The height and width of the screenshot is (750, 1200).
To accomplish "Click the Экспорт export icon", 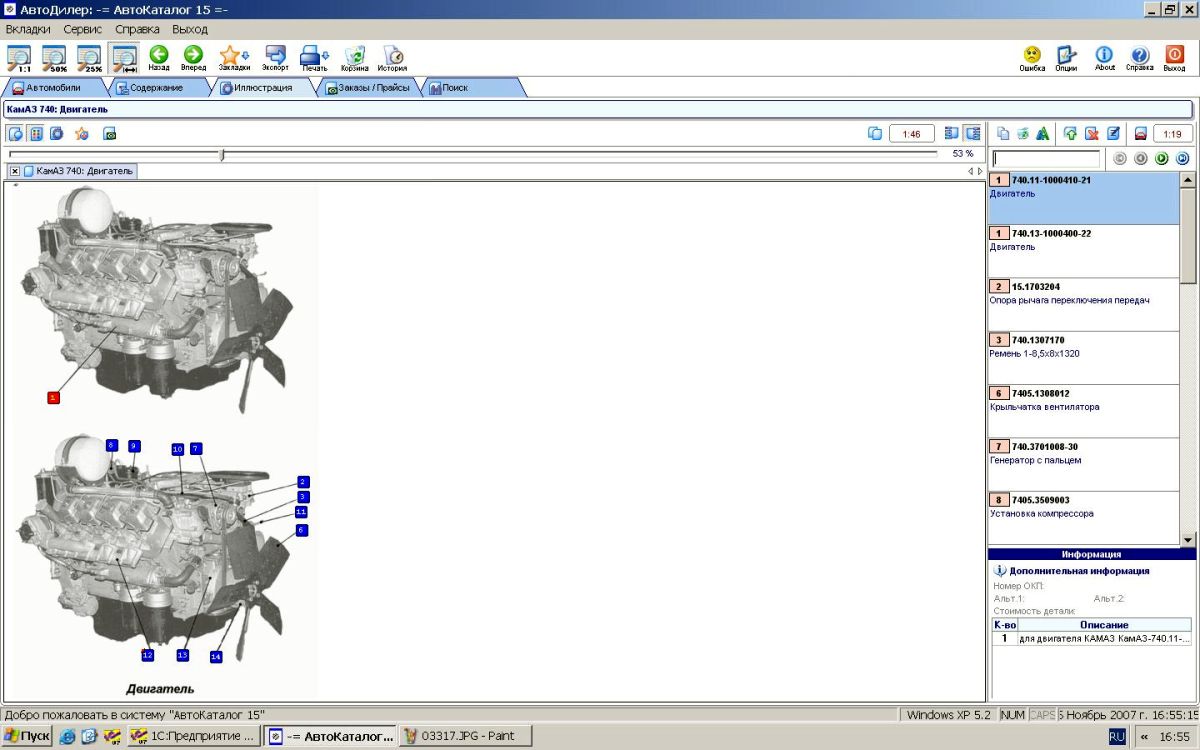I will [x=275, y=58].
